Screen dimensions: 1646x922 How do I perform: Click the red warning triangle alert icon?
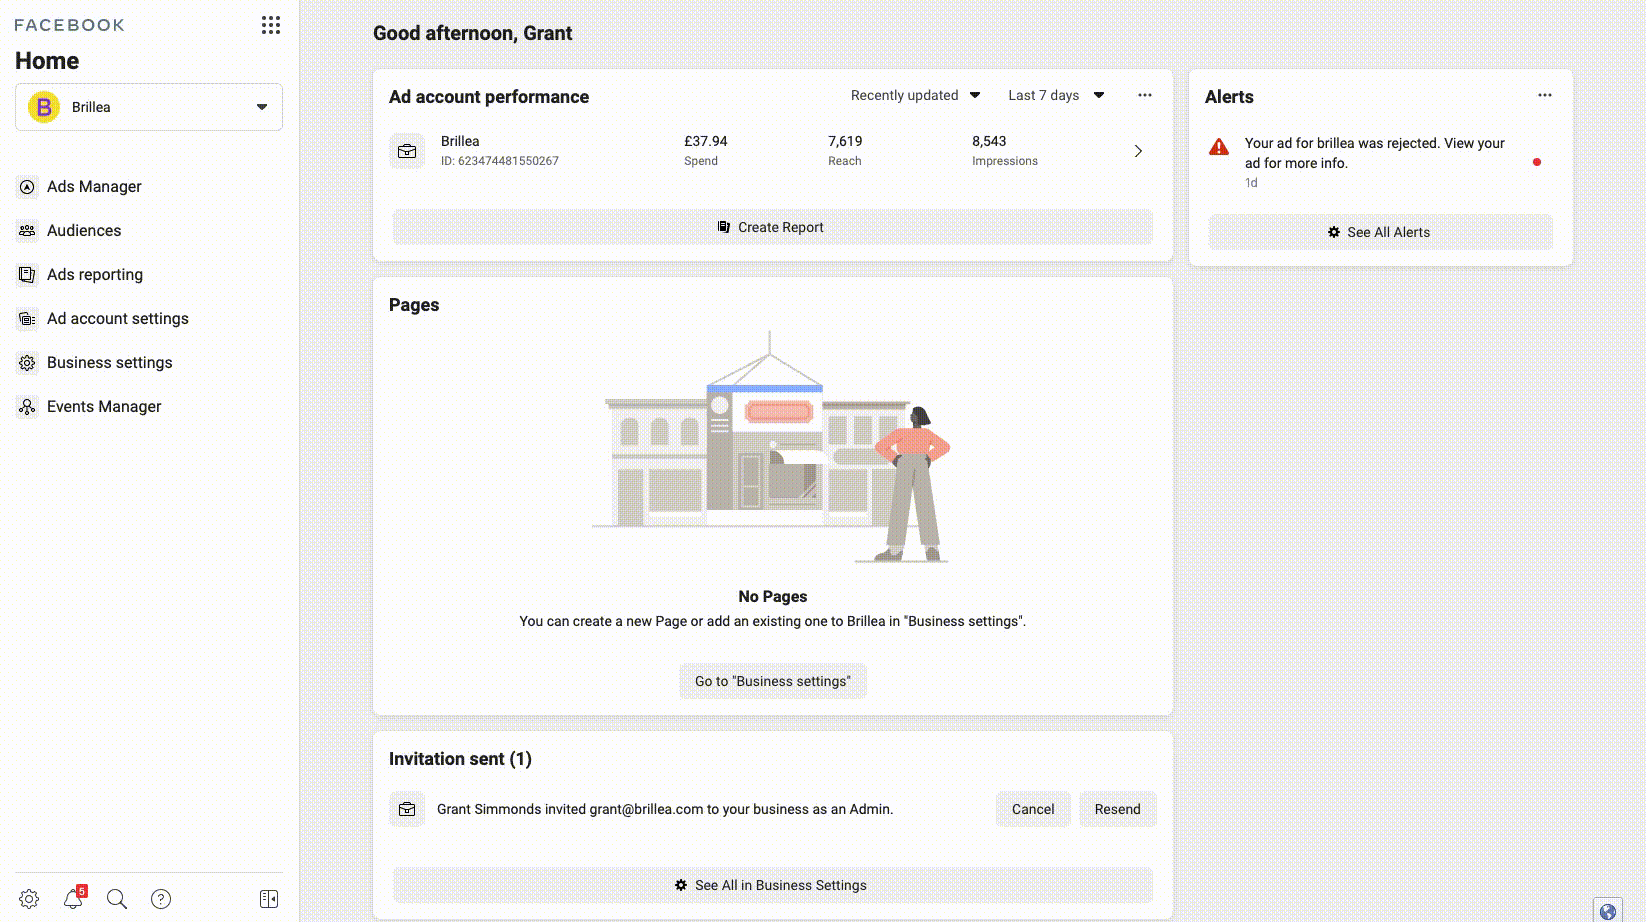1219,147
